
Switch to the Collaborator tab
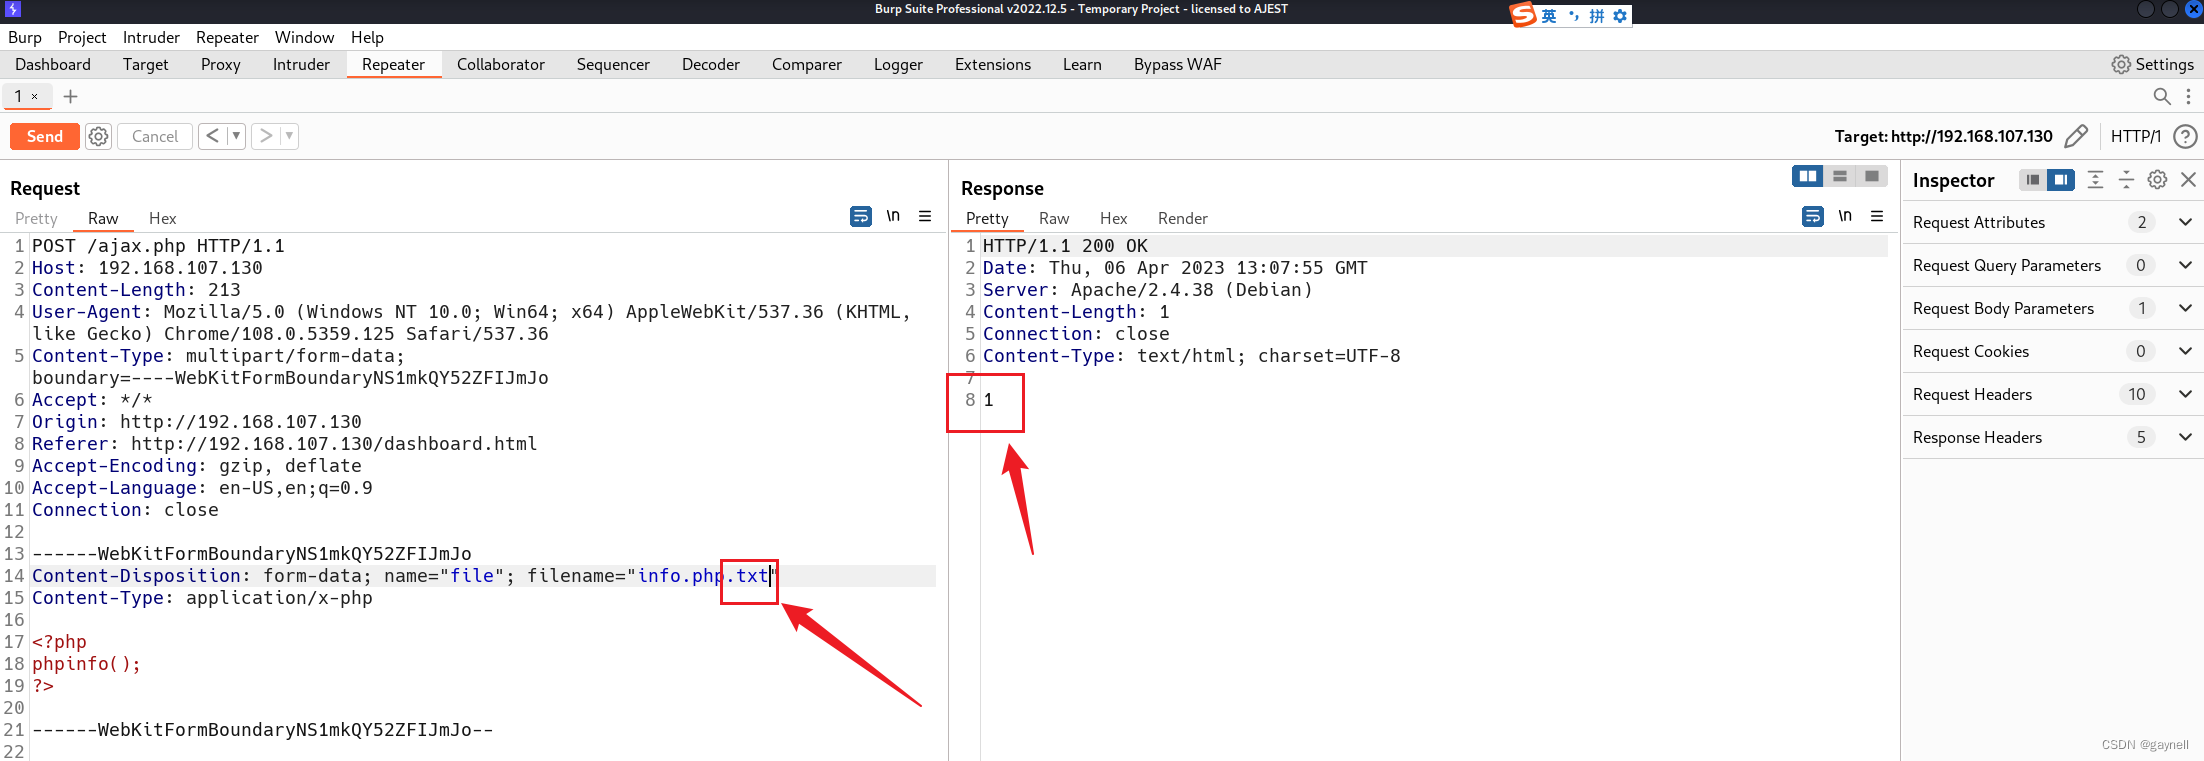[x=501, y=64]
